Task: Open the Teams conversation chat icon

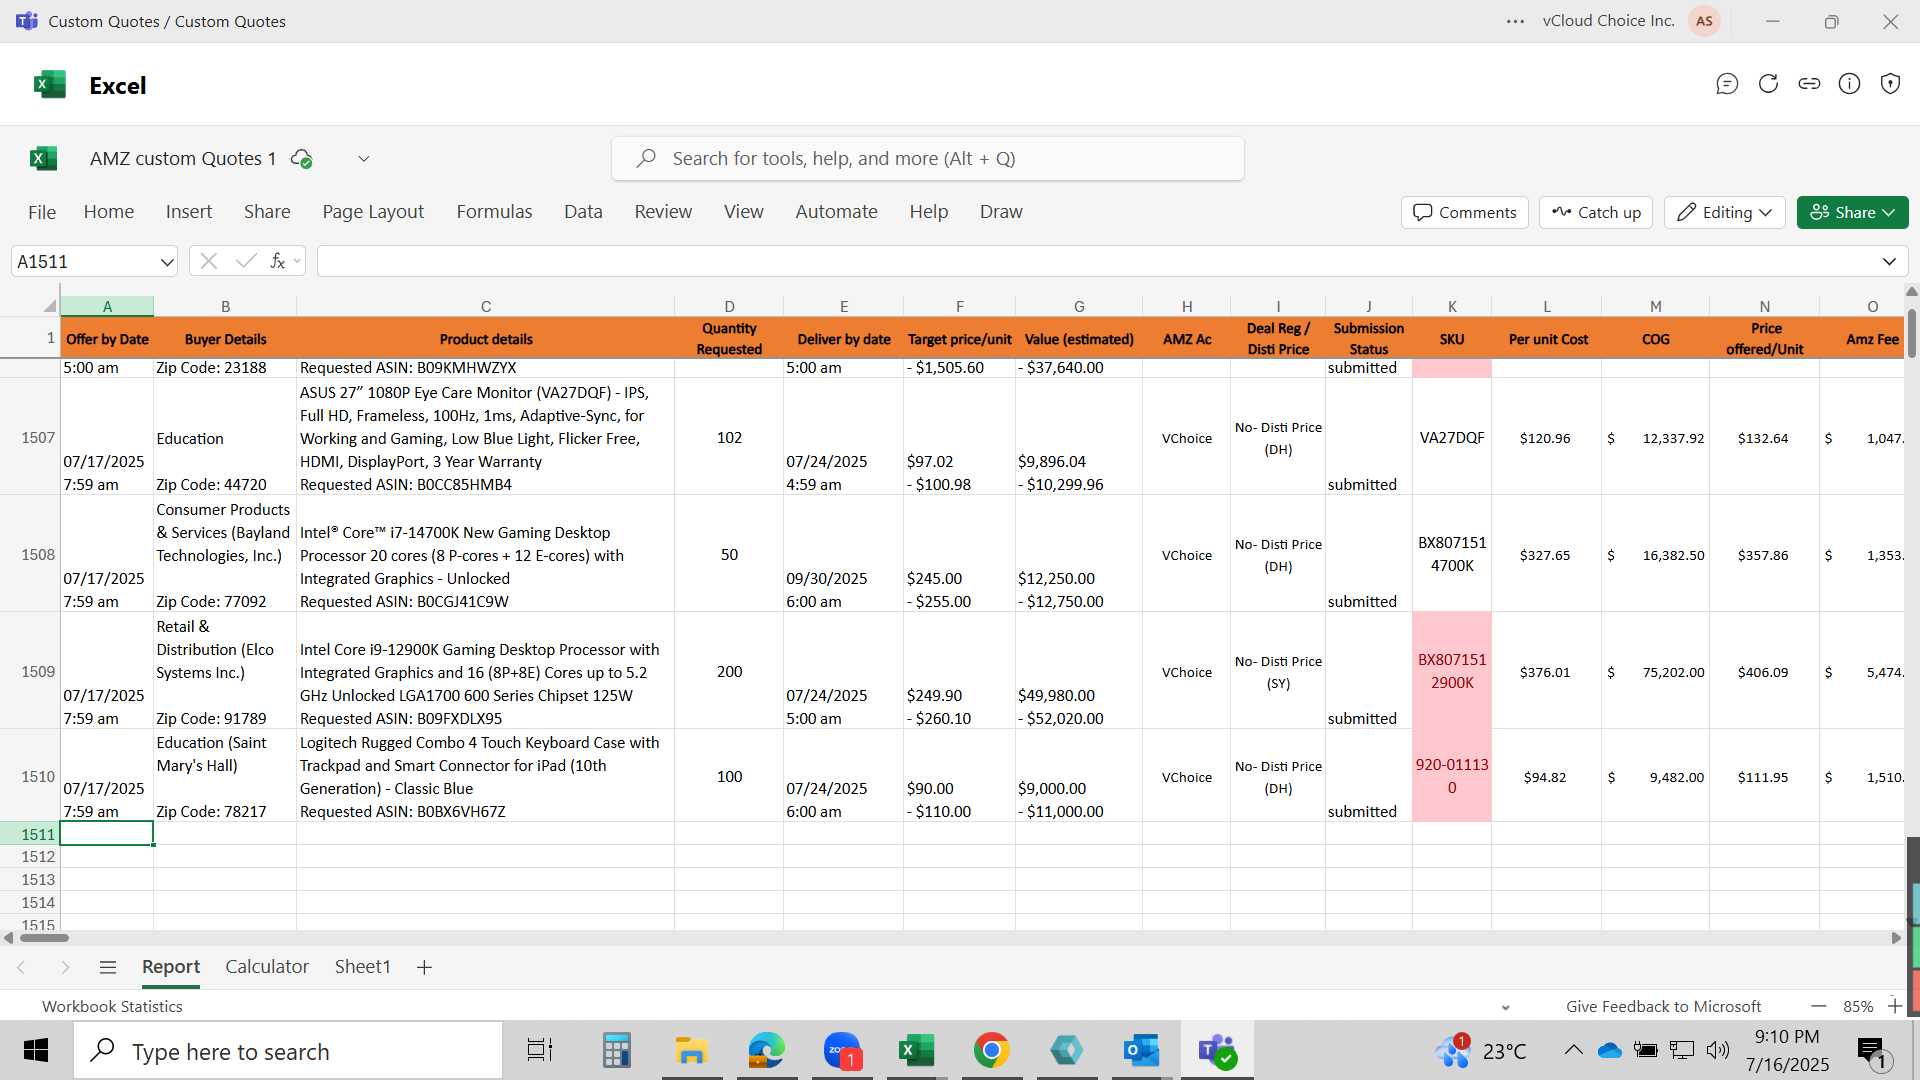Action: (1727, 84)
